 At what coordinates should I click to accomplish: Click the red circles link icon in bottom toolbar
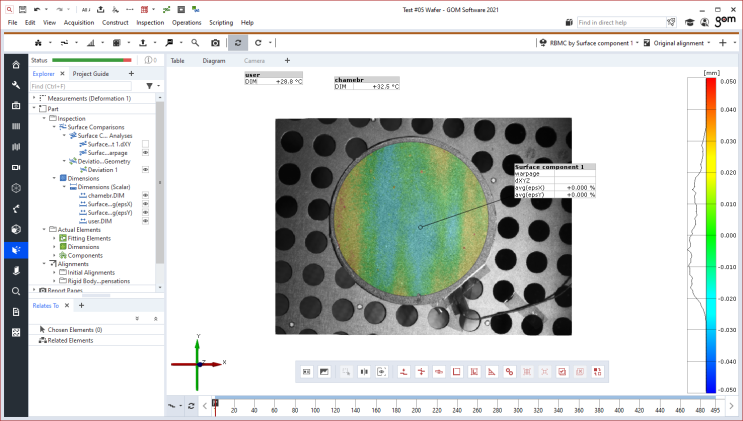pos(509,372)
